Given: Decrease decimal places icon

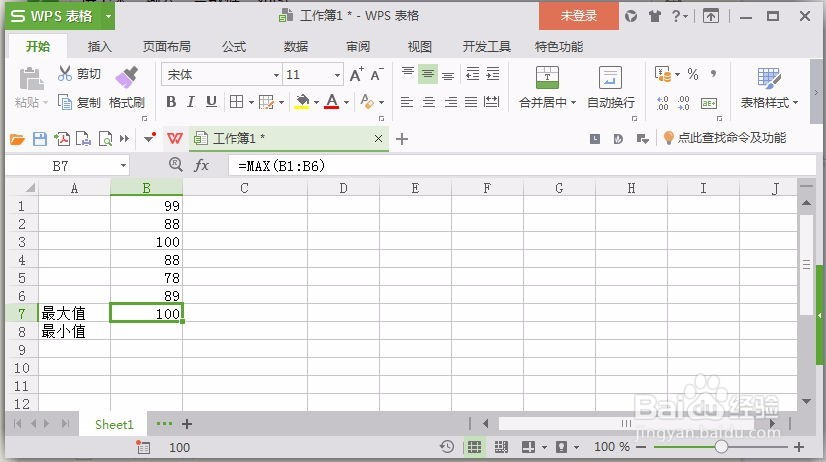Looking at the screenshot, I should click(683, 103).
